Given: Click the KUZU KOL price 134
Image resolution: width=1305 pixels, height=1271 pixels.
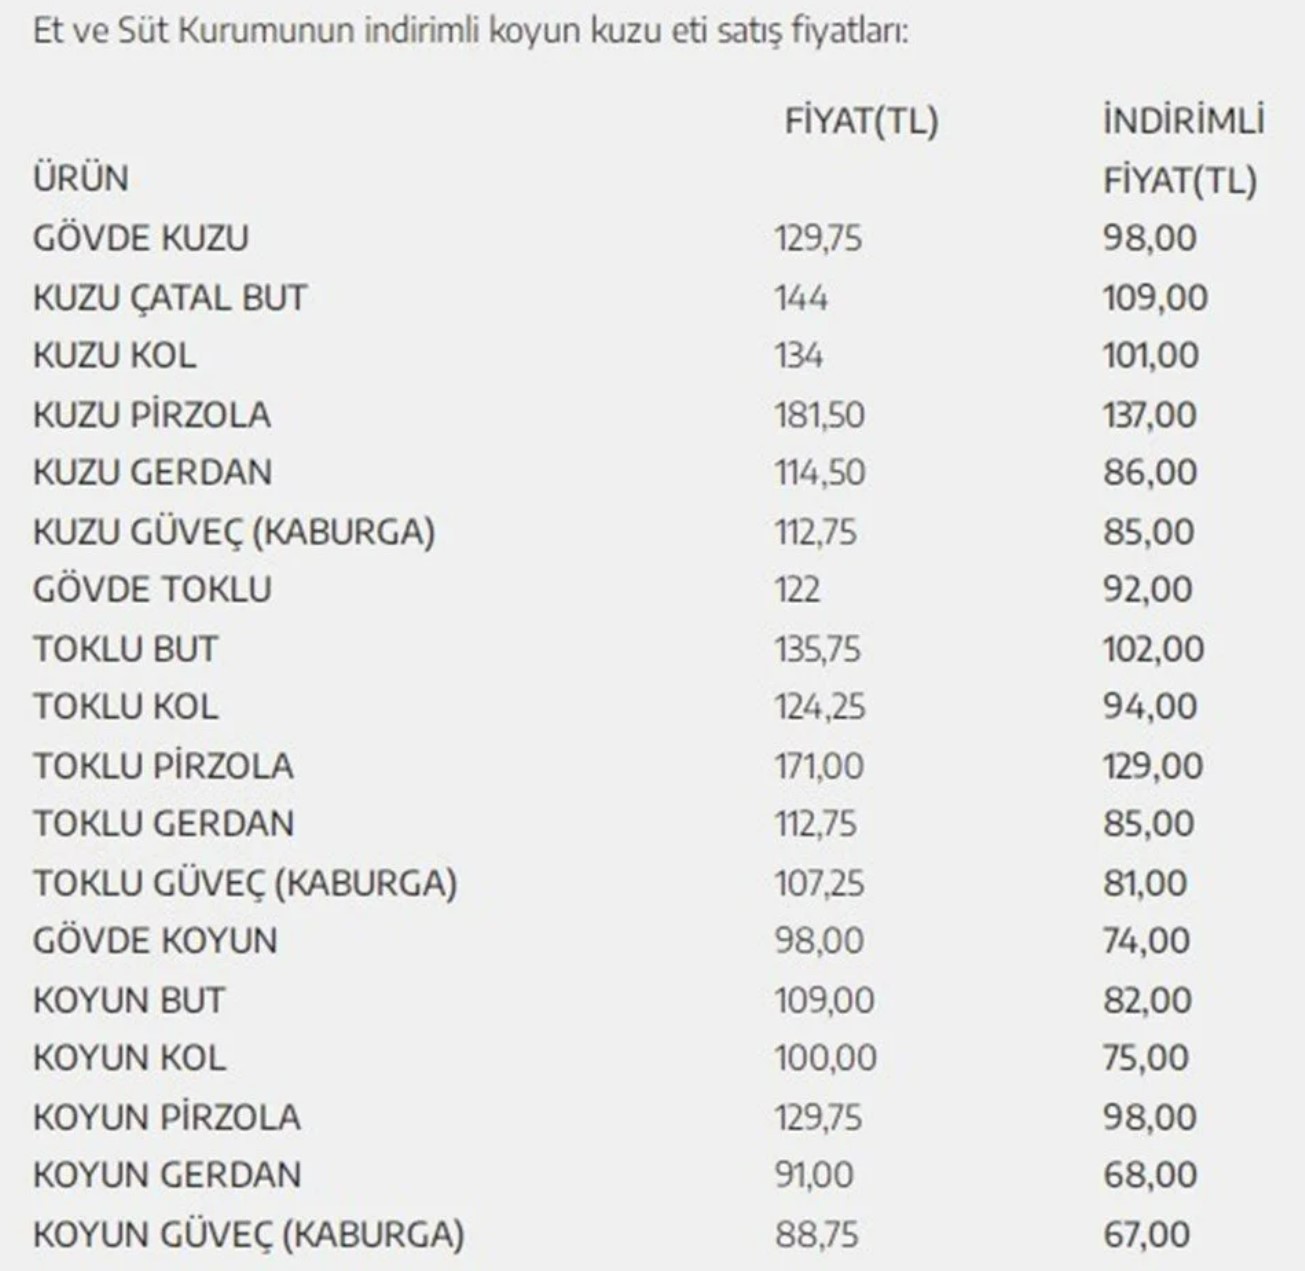Looking at the screenshot, I should click(x=799, y=355).
